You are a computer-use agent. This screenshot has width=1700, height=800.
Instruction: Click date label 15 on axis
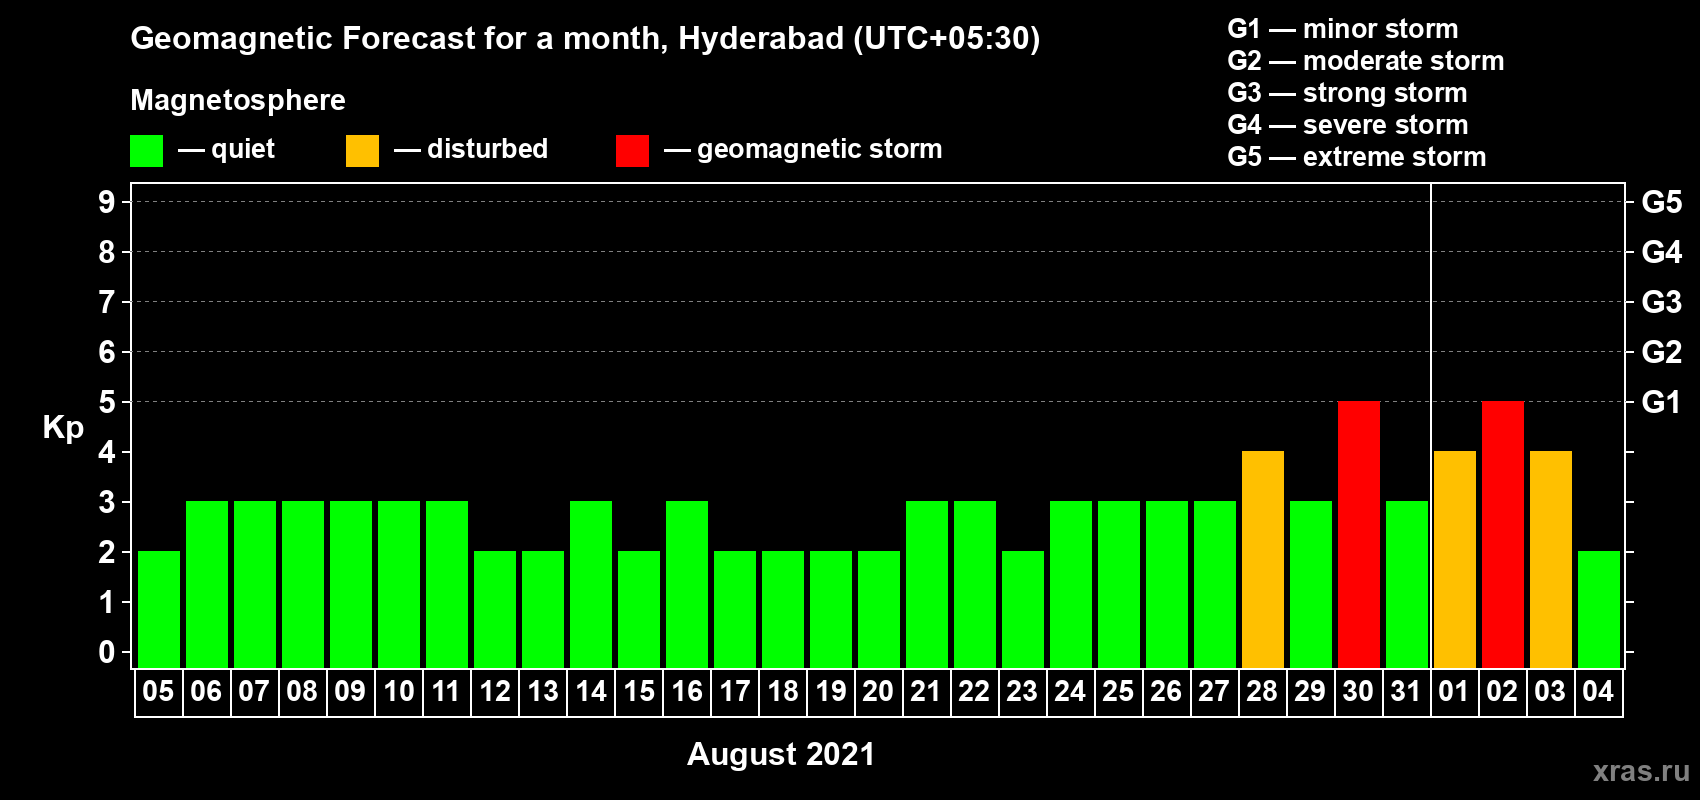[638, 691]
